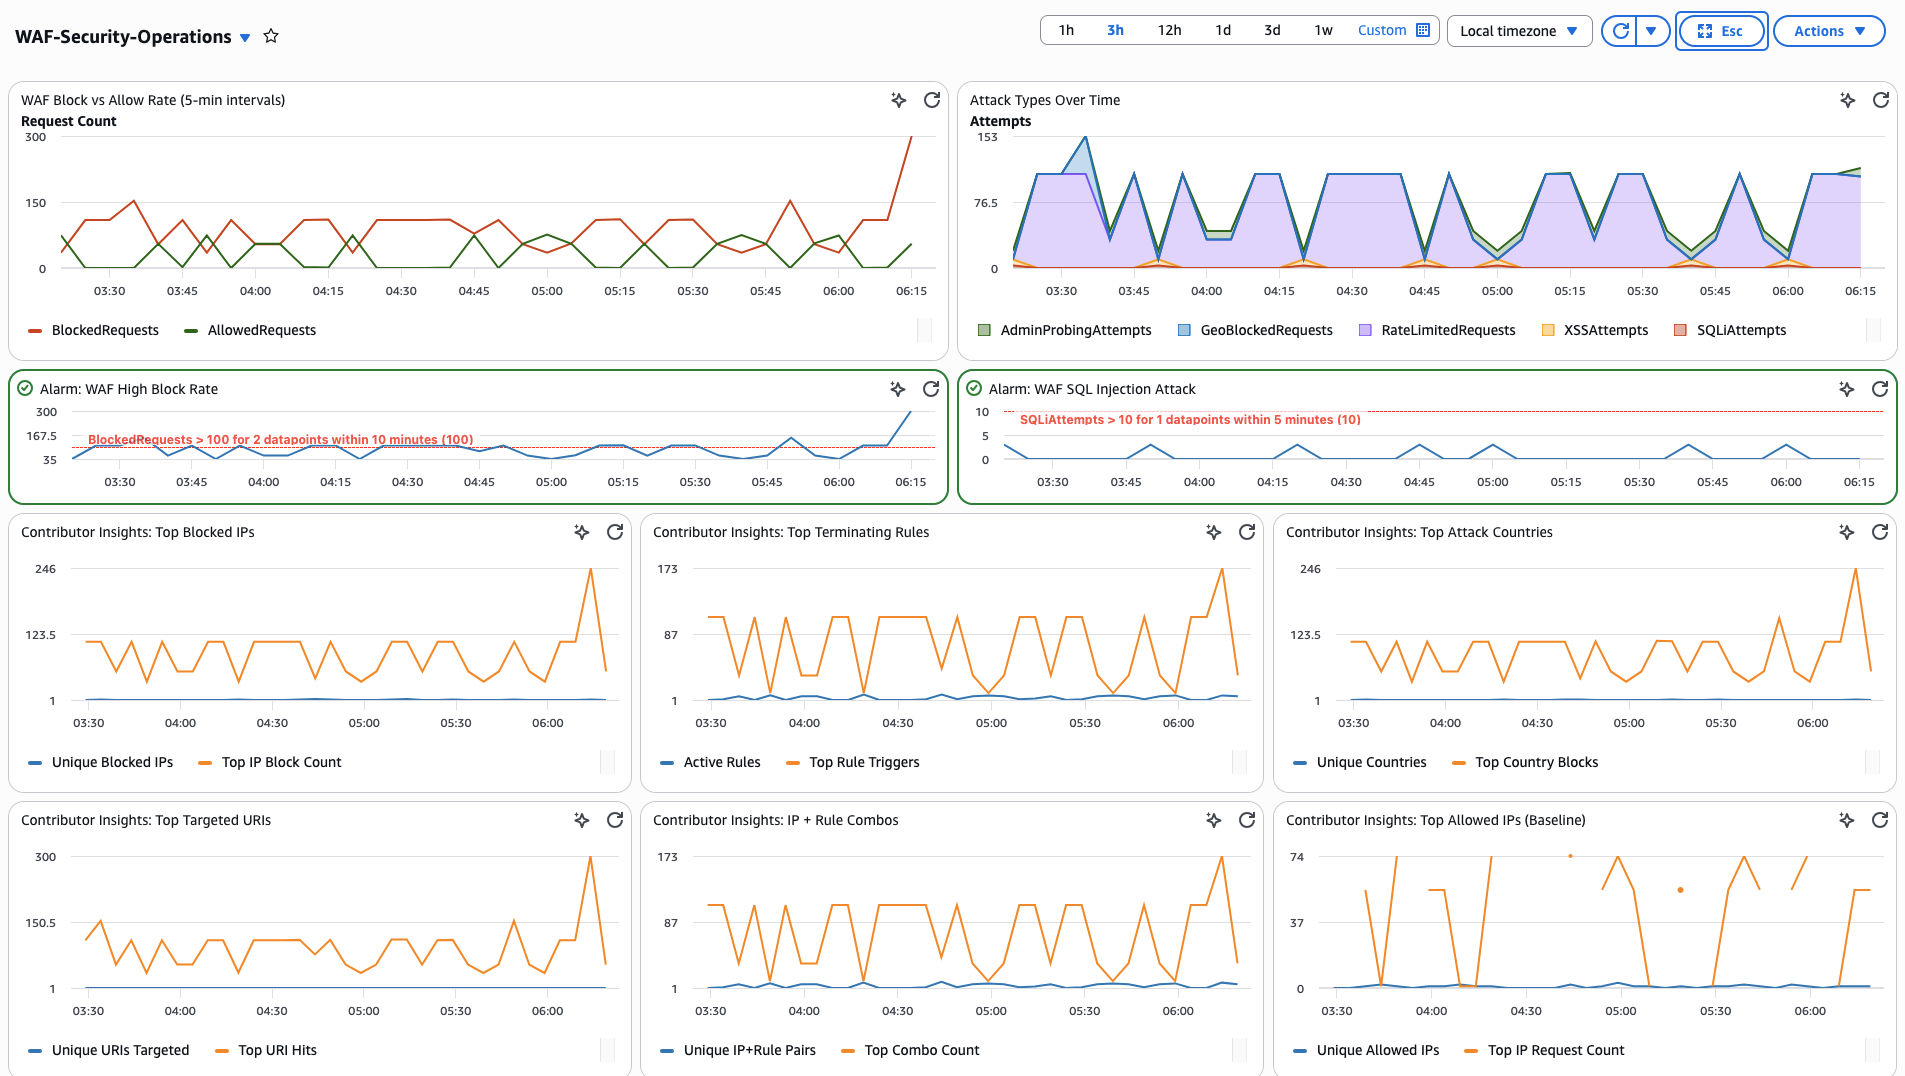Toggle SQLiAttempts series visibility

click(1730, 330)
